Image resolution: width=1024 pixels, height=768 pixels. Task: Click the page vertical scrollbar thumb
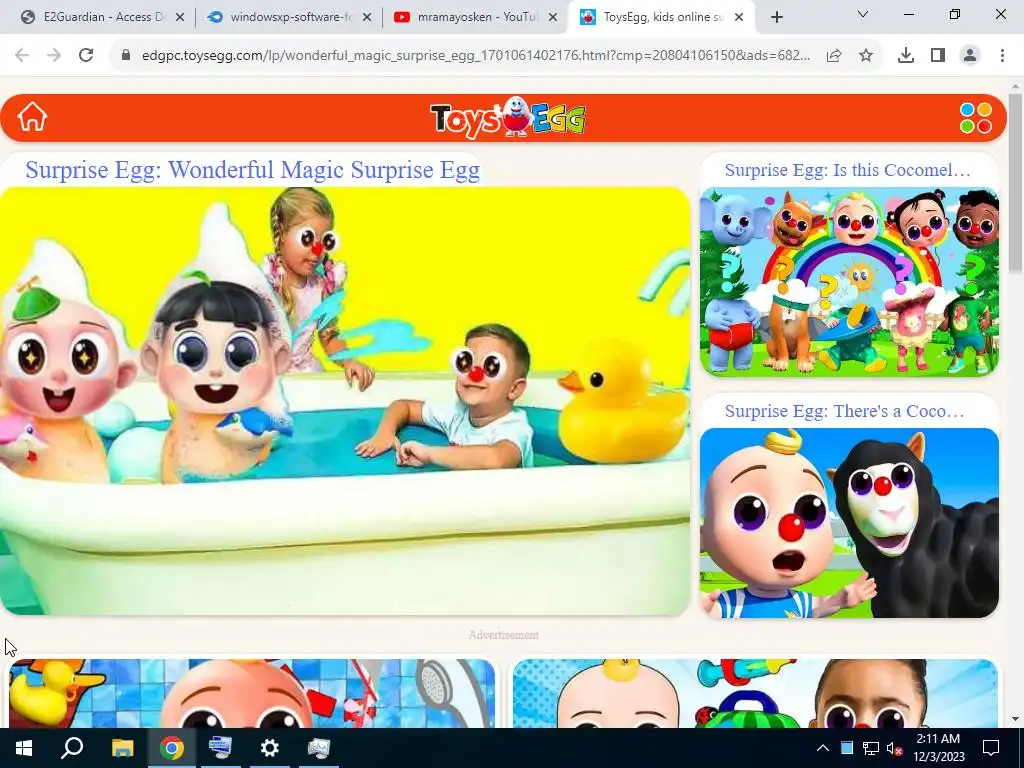tap(1016, 183)
